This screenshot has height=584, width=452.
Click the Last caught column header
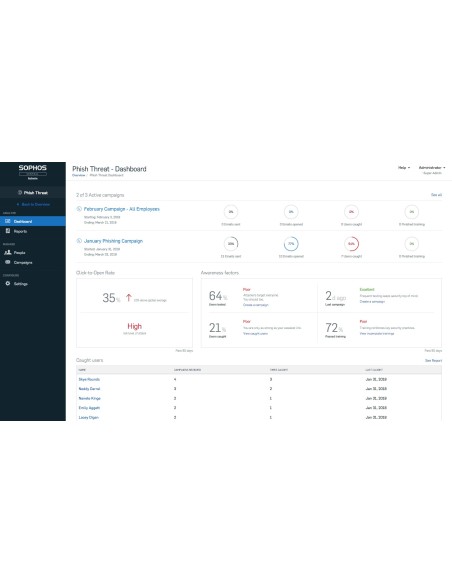tap(374, 370)
